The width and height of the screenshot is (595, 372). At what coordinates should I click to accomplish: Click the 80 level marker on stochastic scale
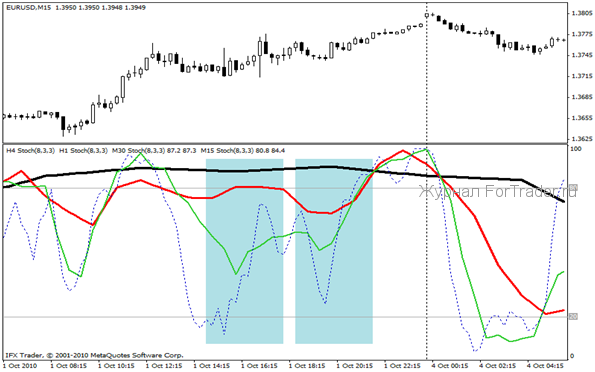574,188
